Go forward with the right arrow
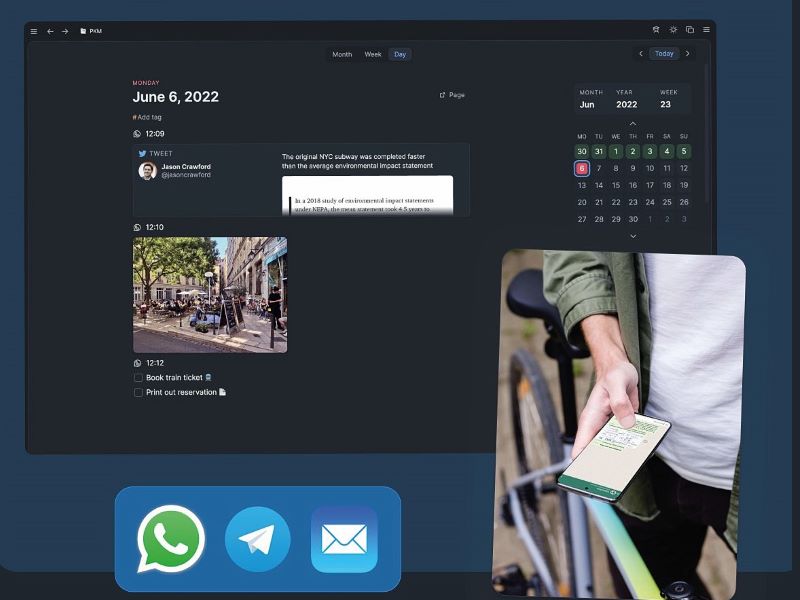Screen dimensions: 800x600 click(x=65, y=31)
